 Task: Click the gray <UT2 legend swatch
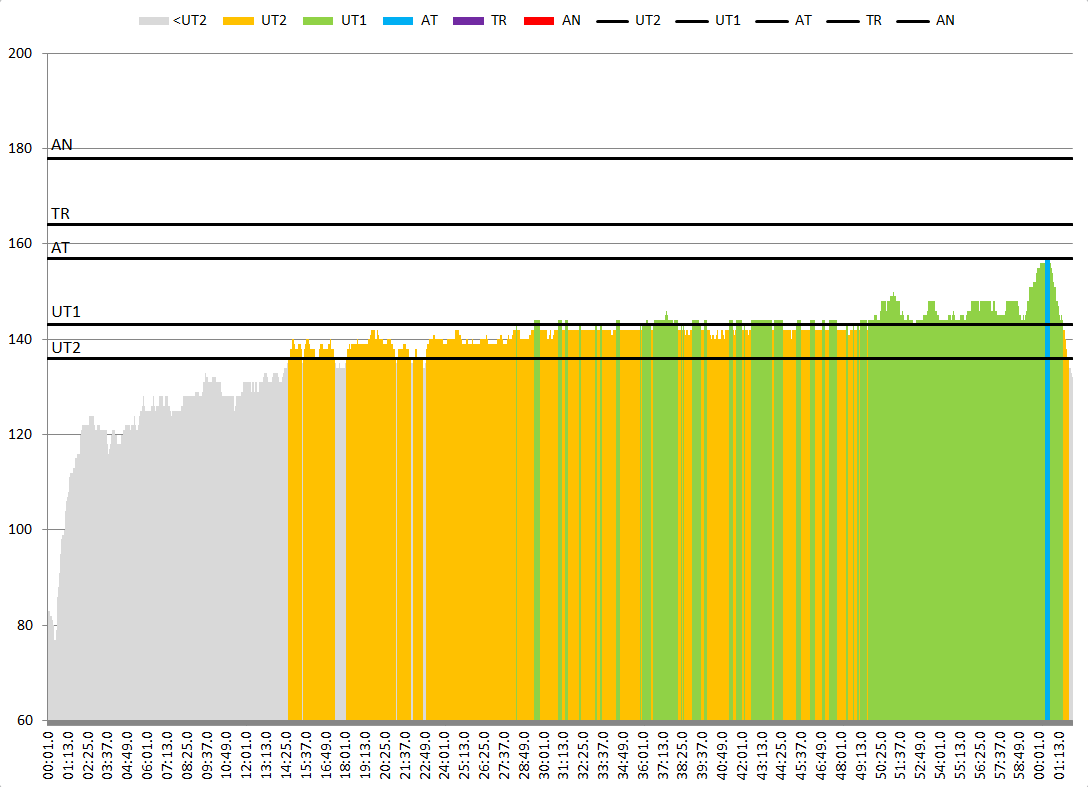154,20
